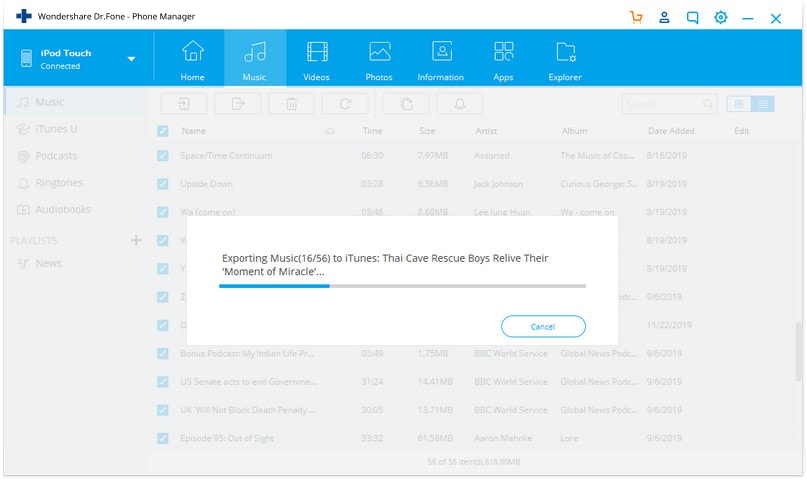Open the settings gear icon
This screenshot has width=807, height=480.
pyautogui.click(x=721, y=17)
